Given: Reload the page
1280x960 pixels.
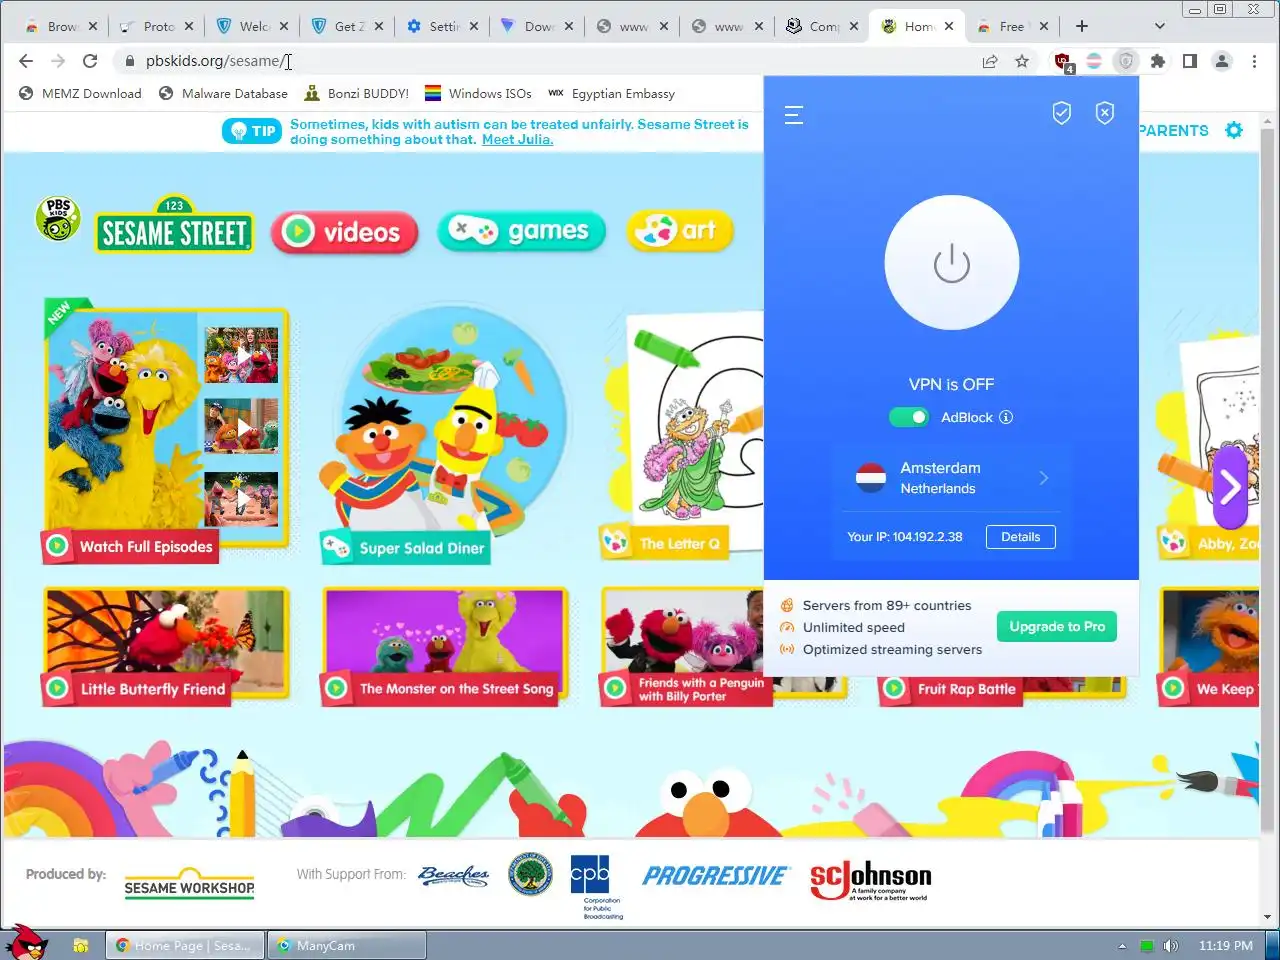Looking at the screenshot, I should [90, 61].
